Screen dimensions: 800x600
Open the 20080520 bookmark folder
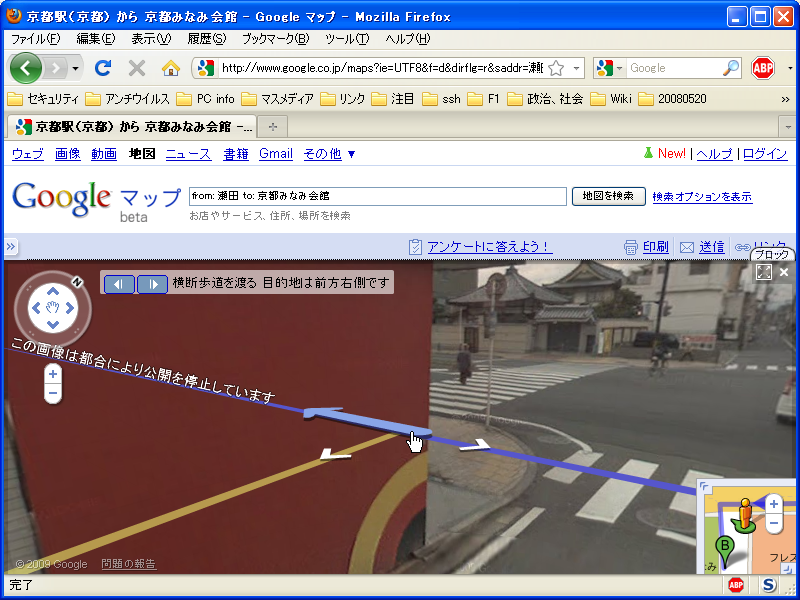click(672, 99)
